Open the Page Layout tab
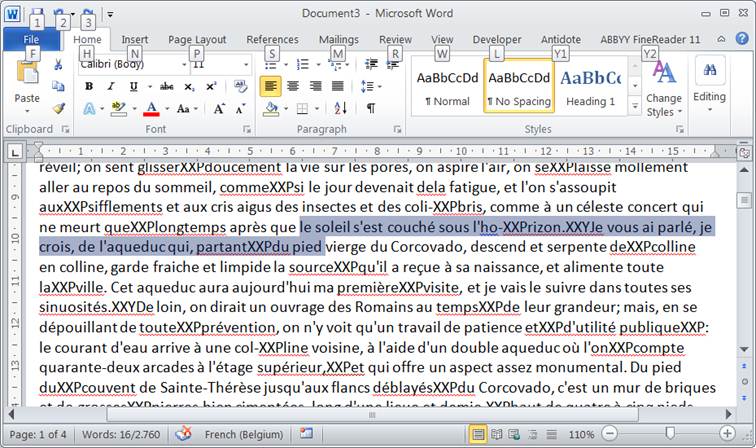756x448 pixels. point(196,39)
